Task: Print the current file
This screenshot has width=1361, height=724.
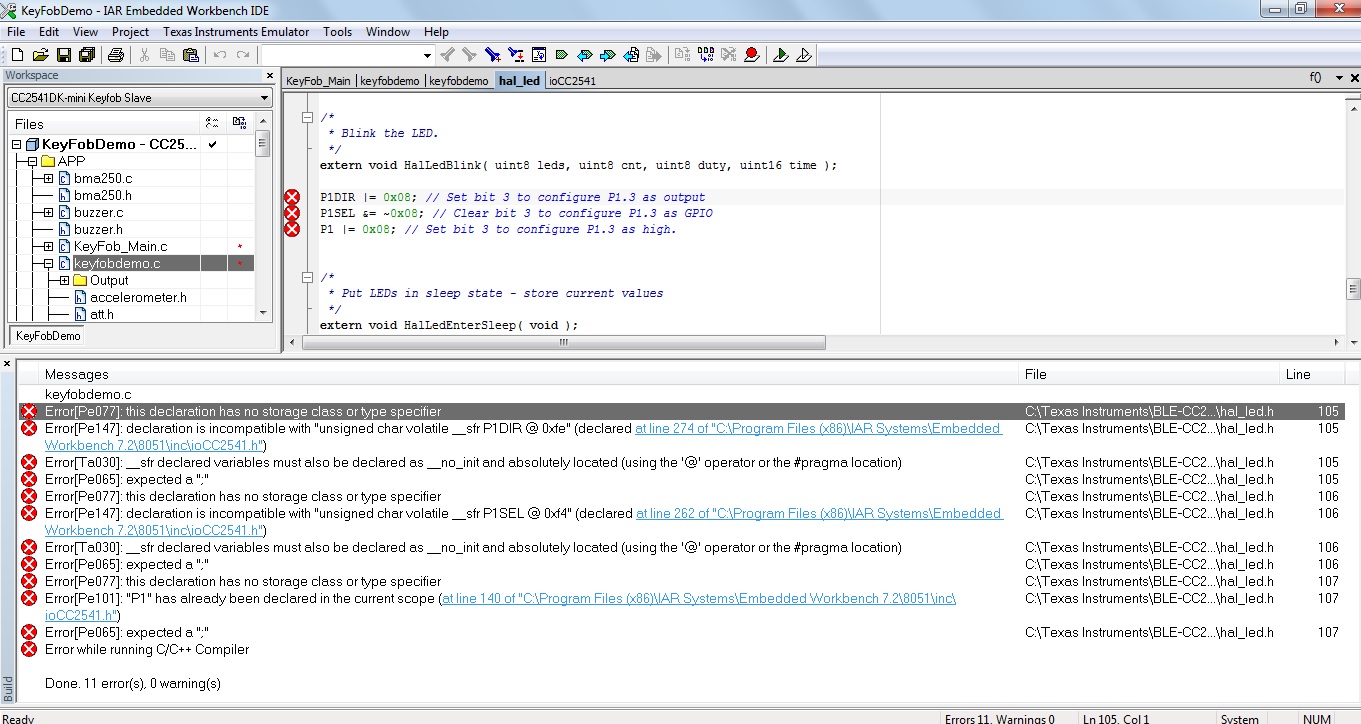Action: point(115,55)
